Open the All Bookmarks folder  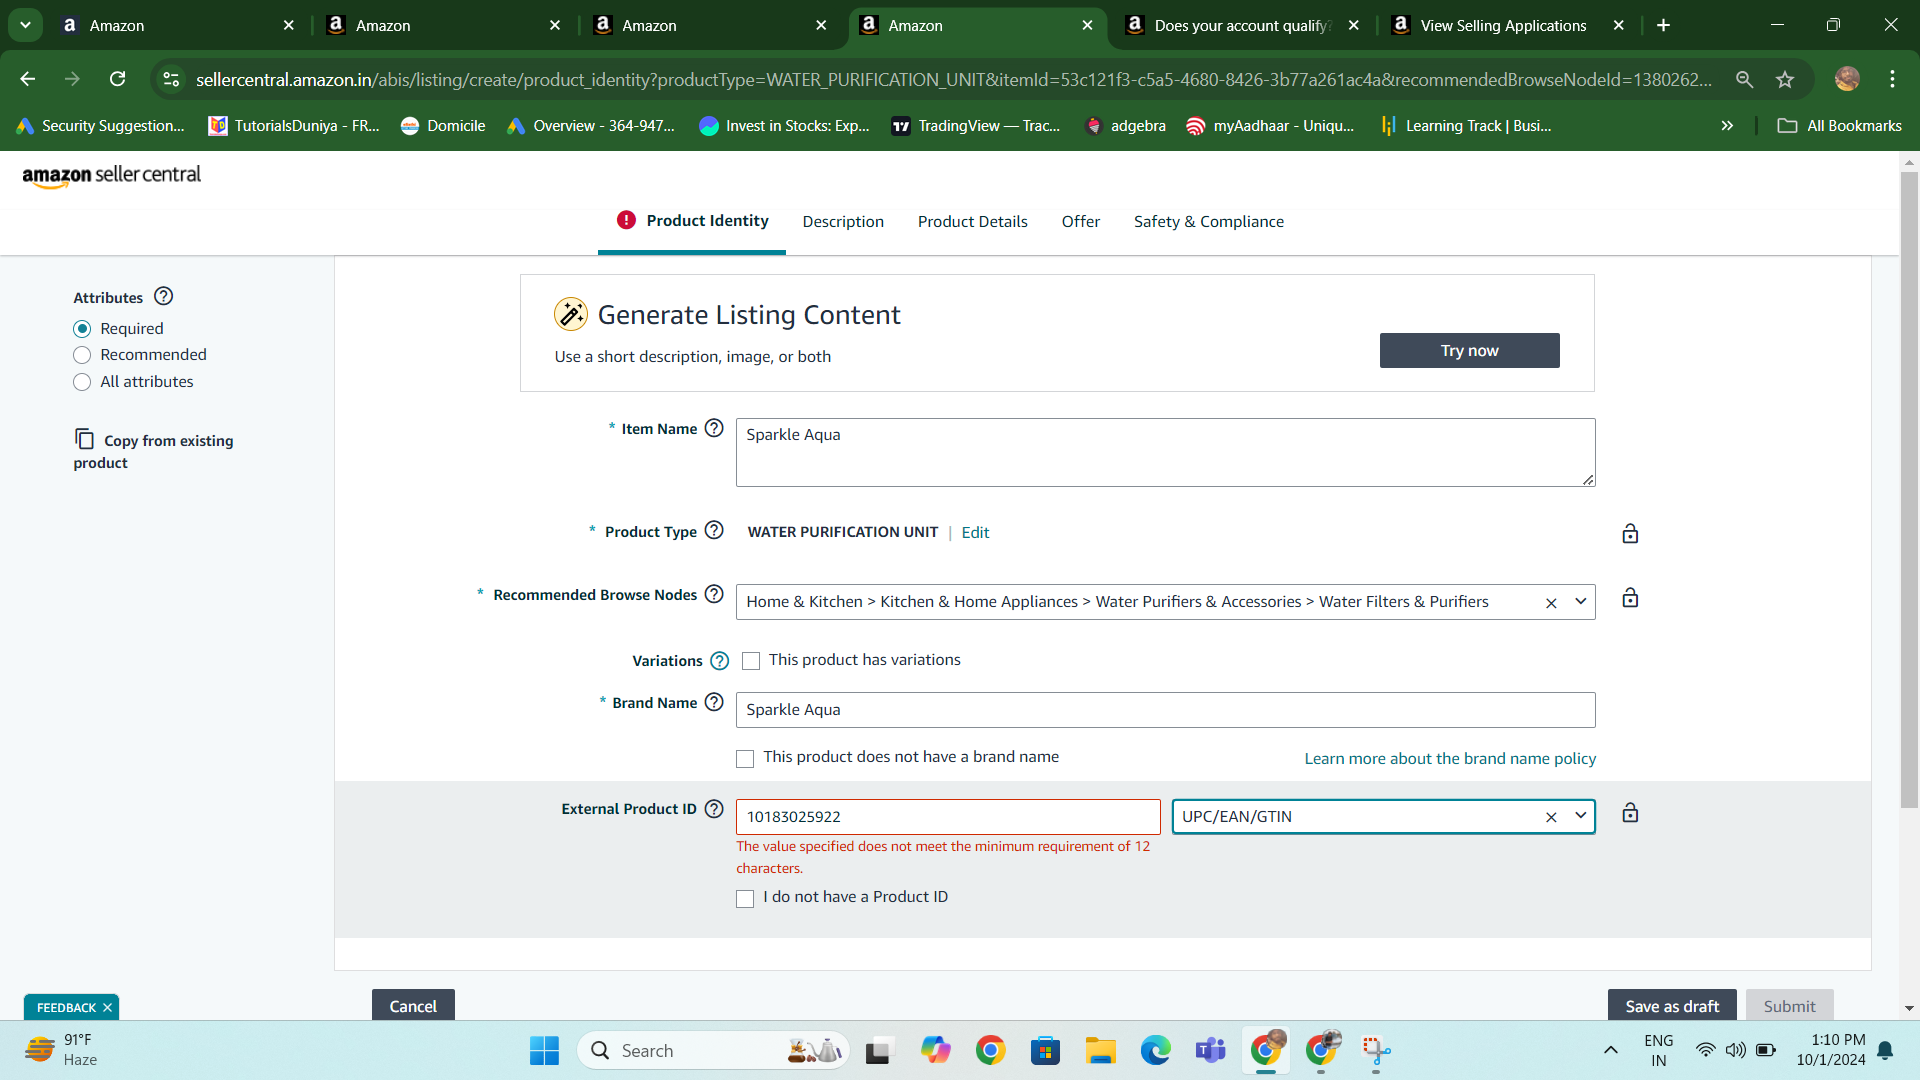(x=1839, y=125)
